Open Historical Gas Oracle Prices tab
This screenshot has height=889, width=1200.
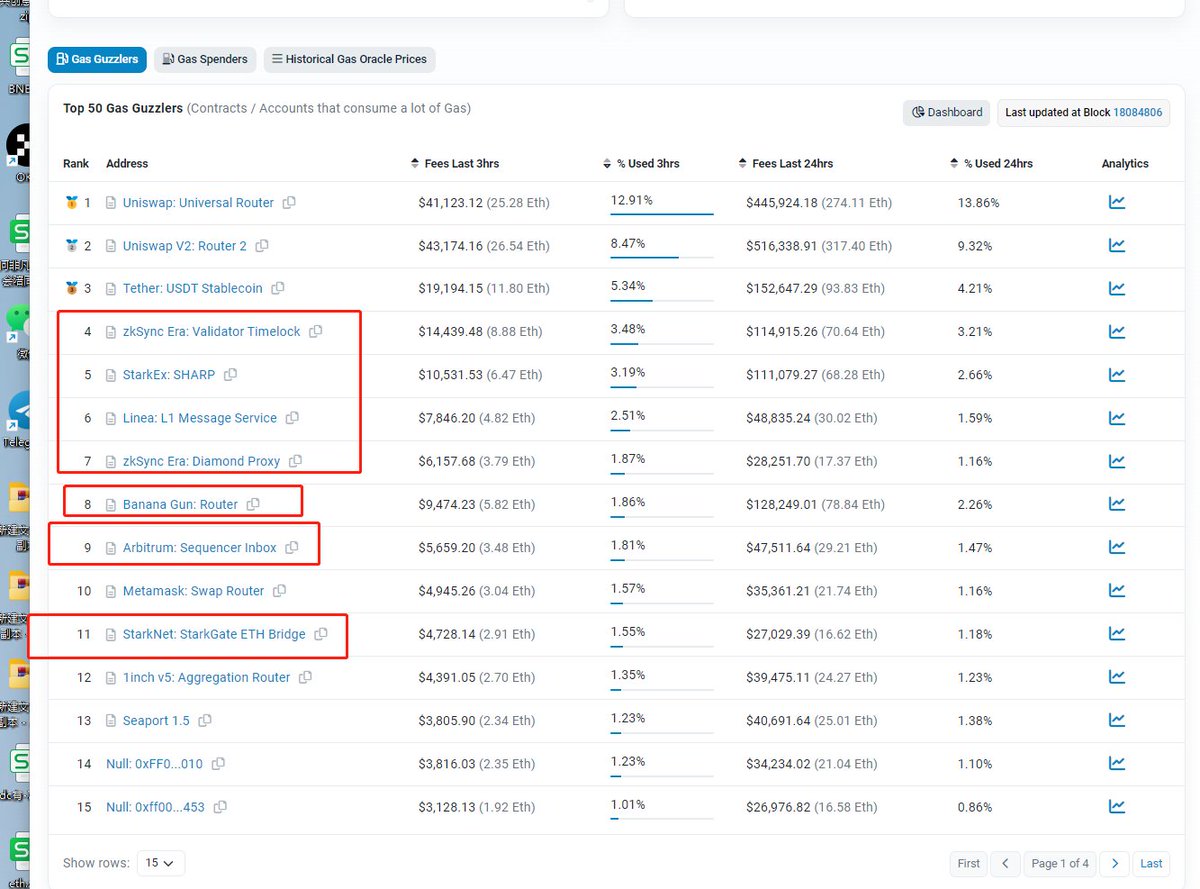click(x=349, y=59)
